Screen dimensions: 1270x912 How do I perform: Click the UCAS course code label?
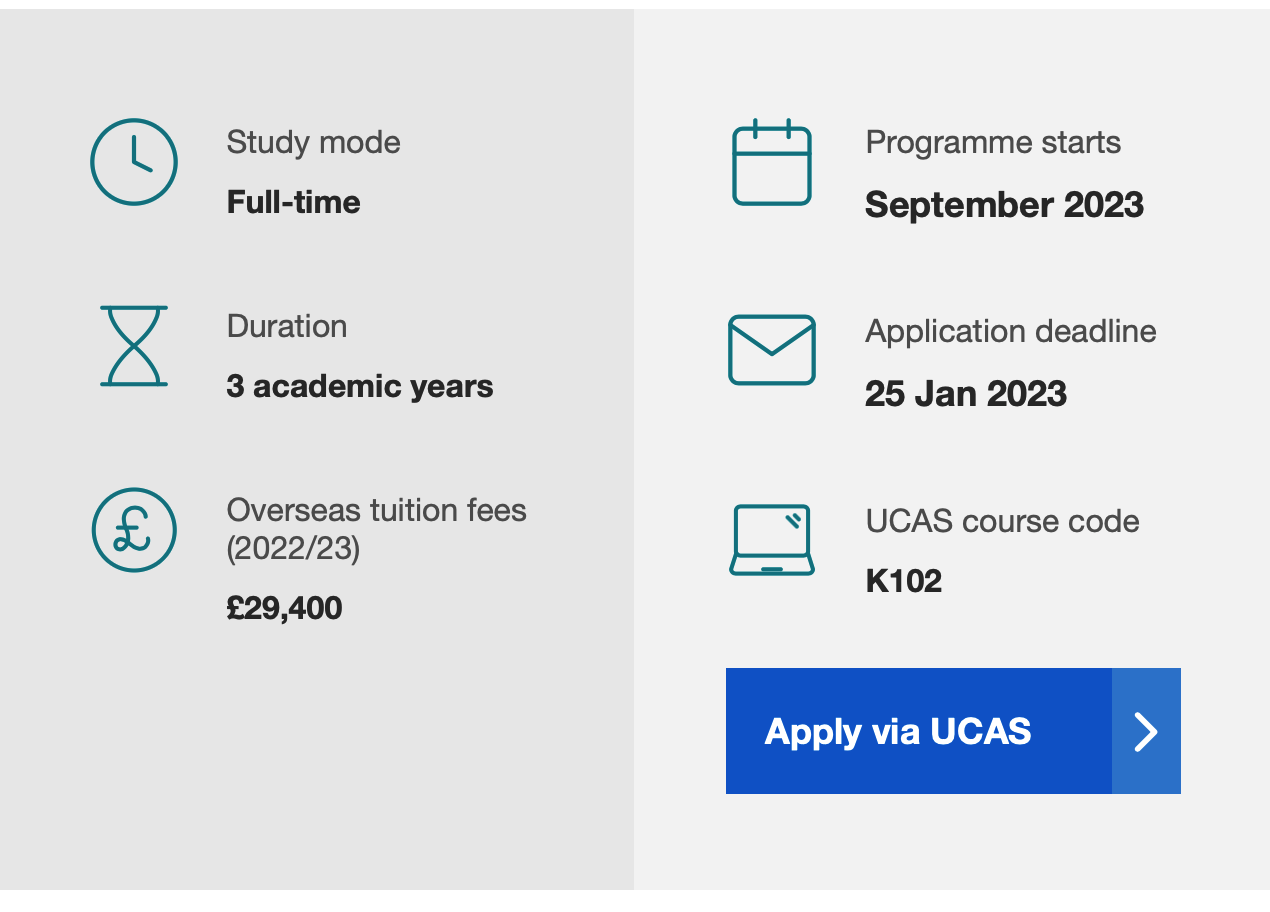tap(1003, 521)
